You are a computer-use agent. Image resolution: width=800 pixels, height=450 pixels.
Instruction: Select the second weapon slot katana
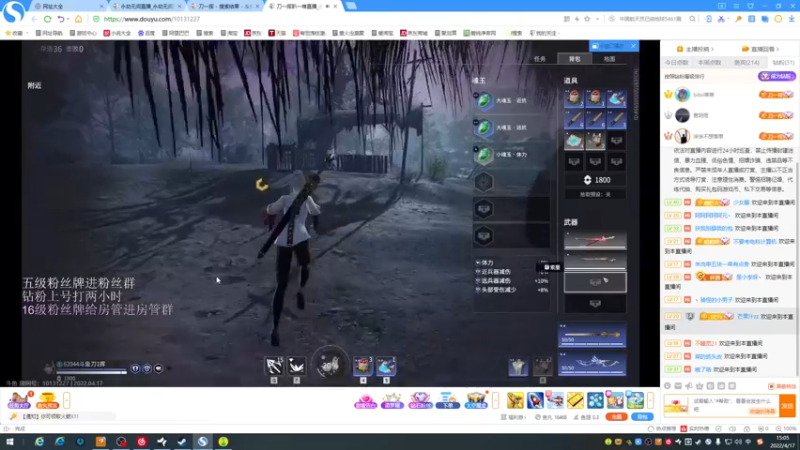coord(595,261)
